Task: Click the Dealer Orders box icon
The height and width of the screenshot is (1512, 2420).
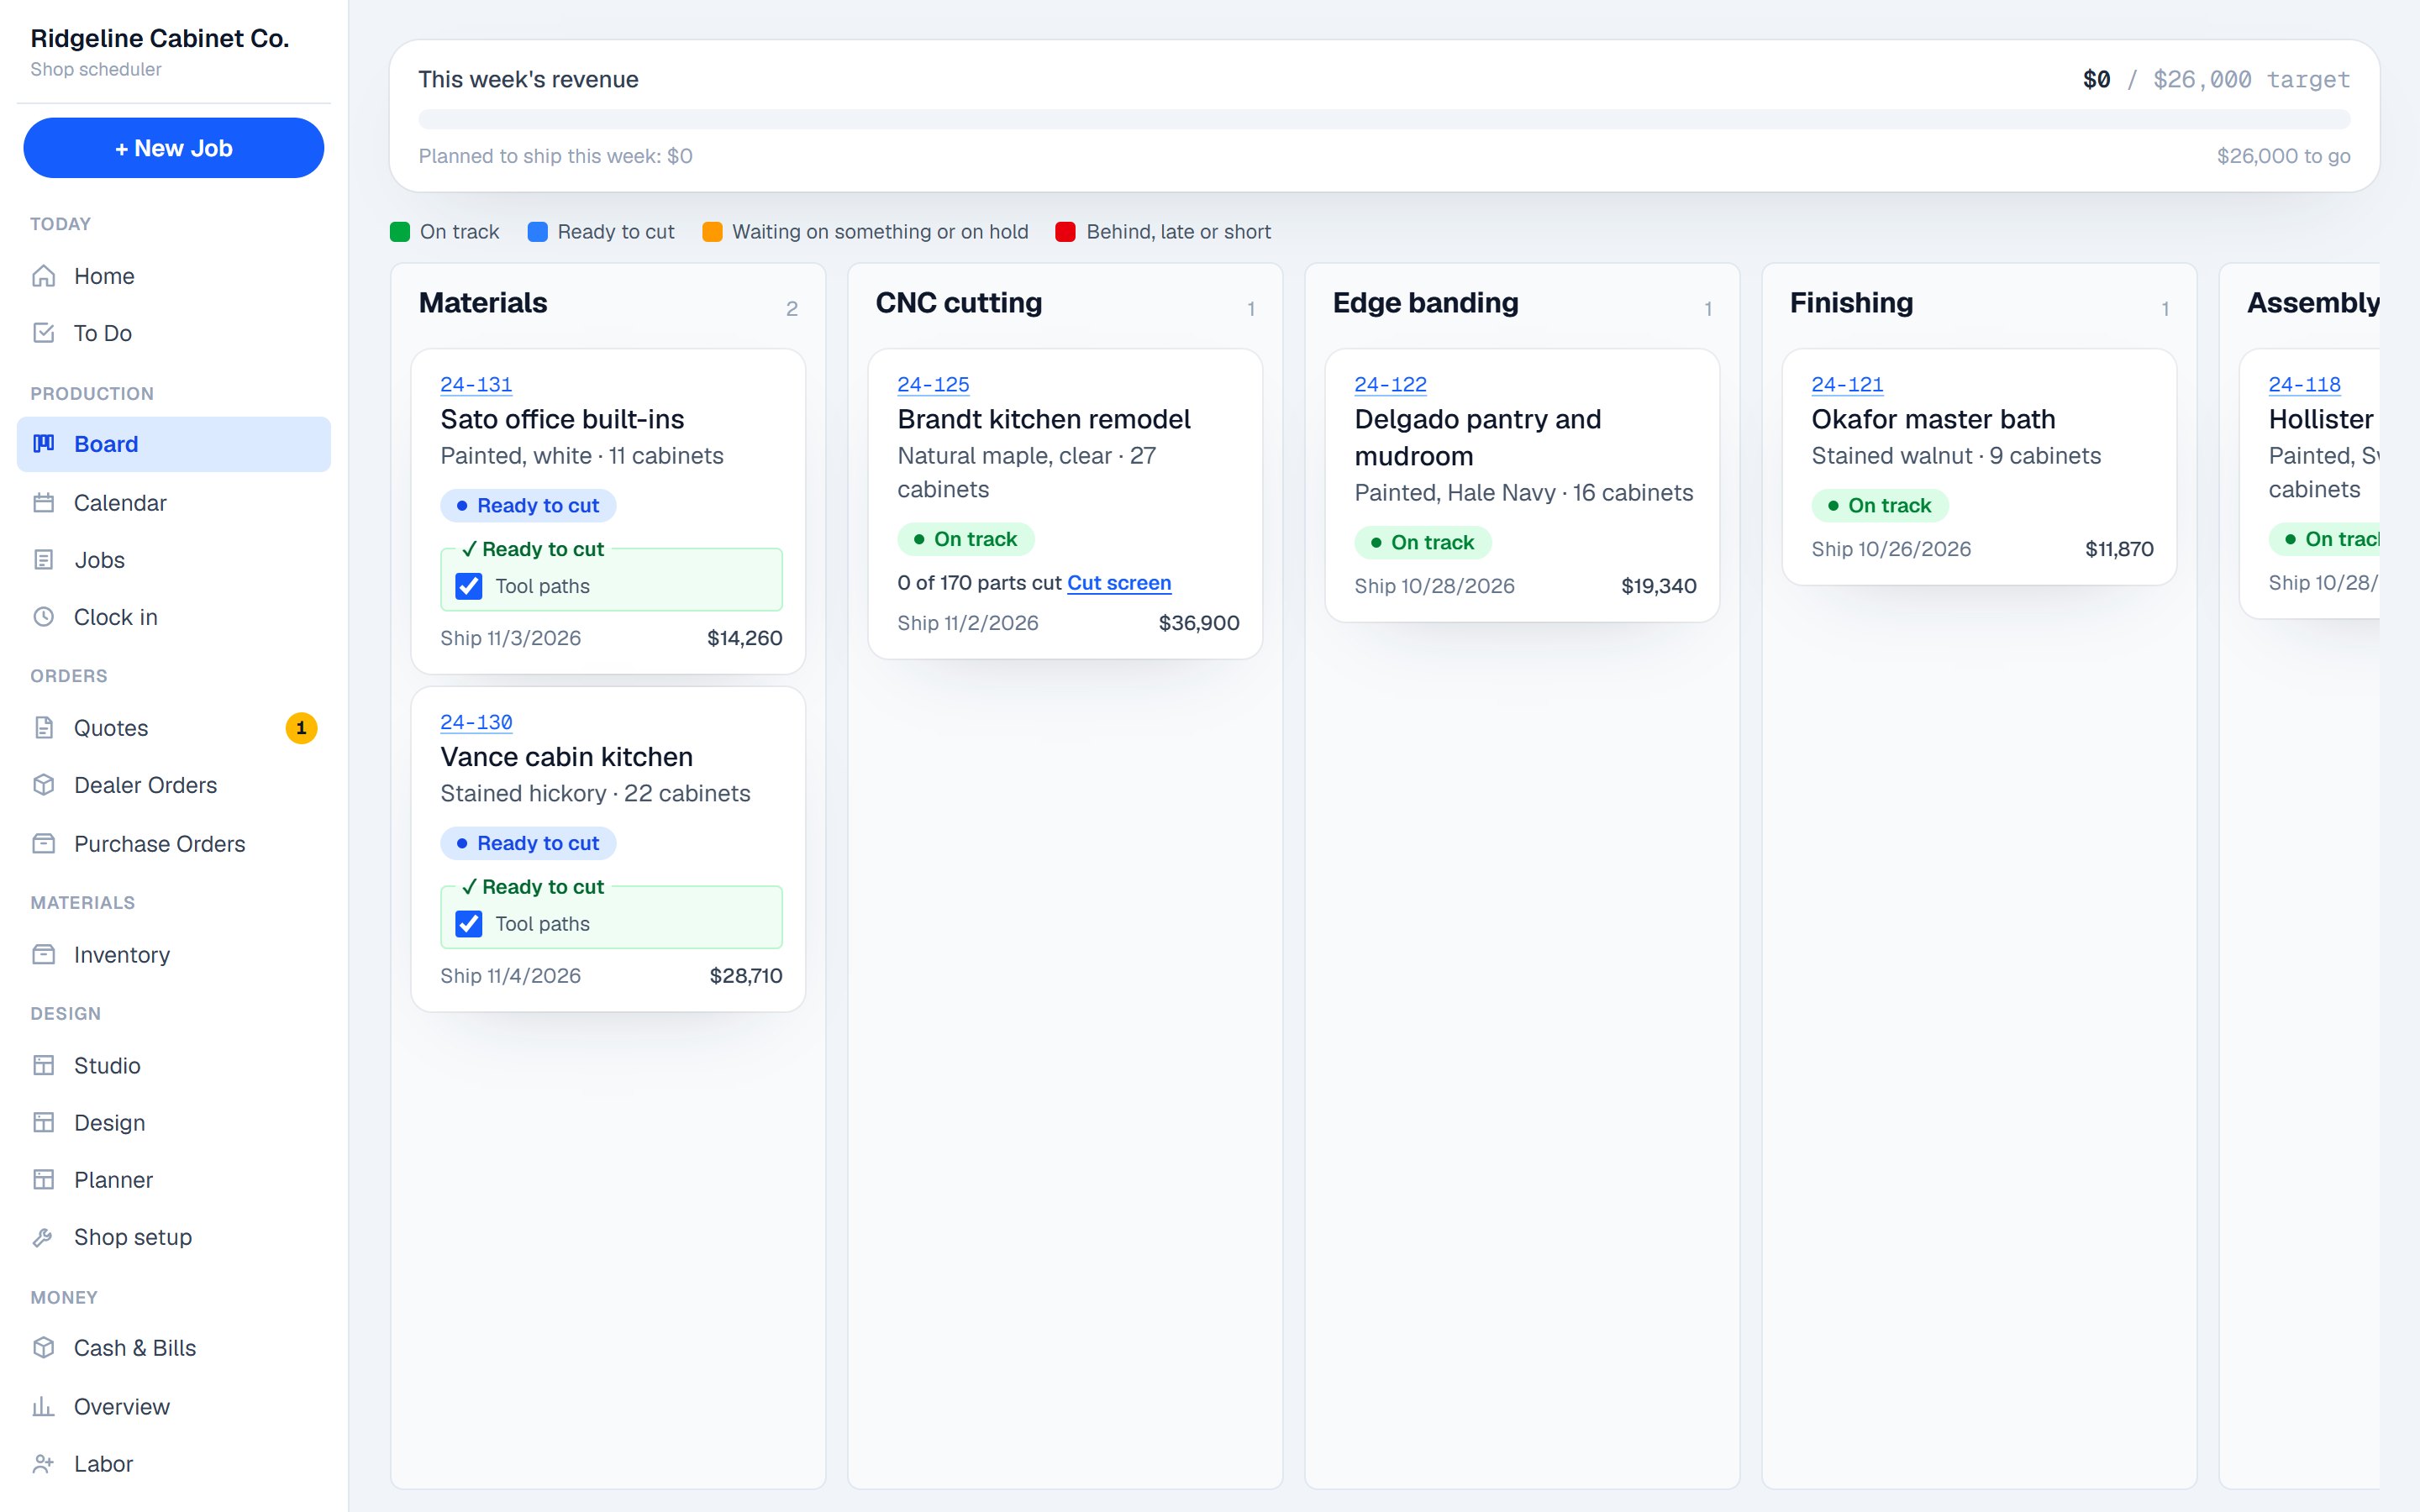Action: tap(43, 785)
